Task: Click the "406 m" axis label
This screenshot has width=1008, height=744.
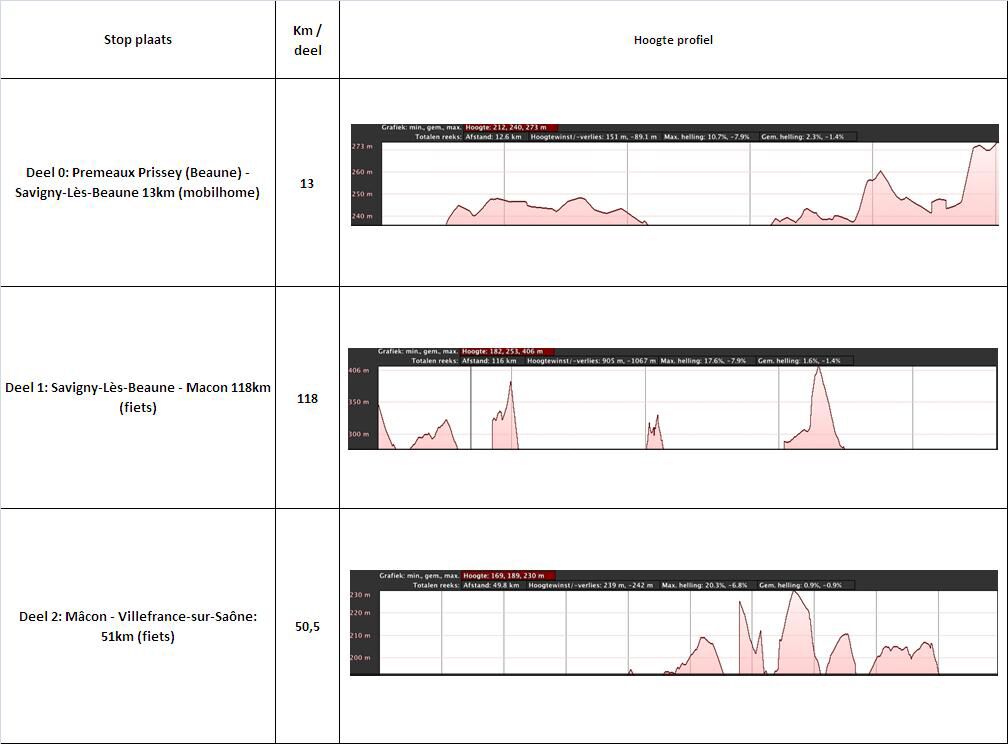Action: [x=359, y=371]
